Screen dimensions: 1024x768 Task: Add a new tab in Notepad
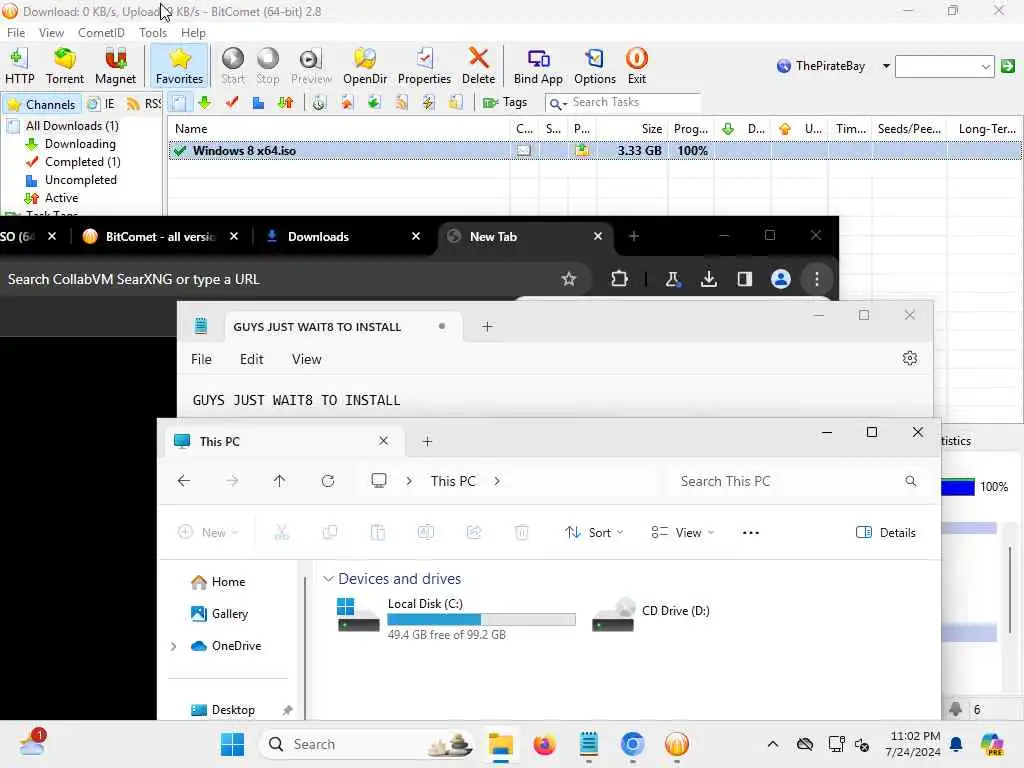point(487,327)
